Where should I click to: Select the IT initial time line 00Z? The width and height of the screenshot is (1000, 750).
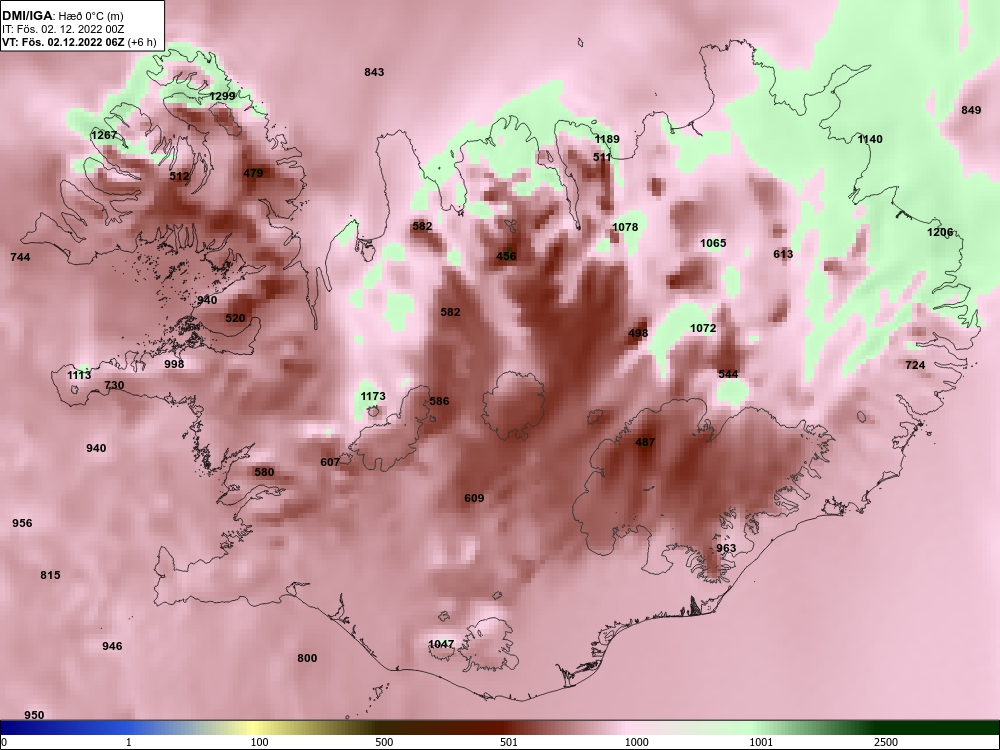pos(64,29)
